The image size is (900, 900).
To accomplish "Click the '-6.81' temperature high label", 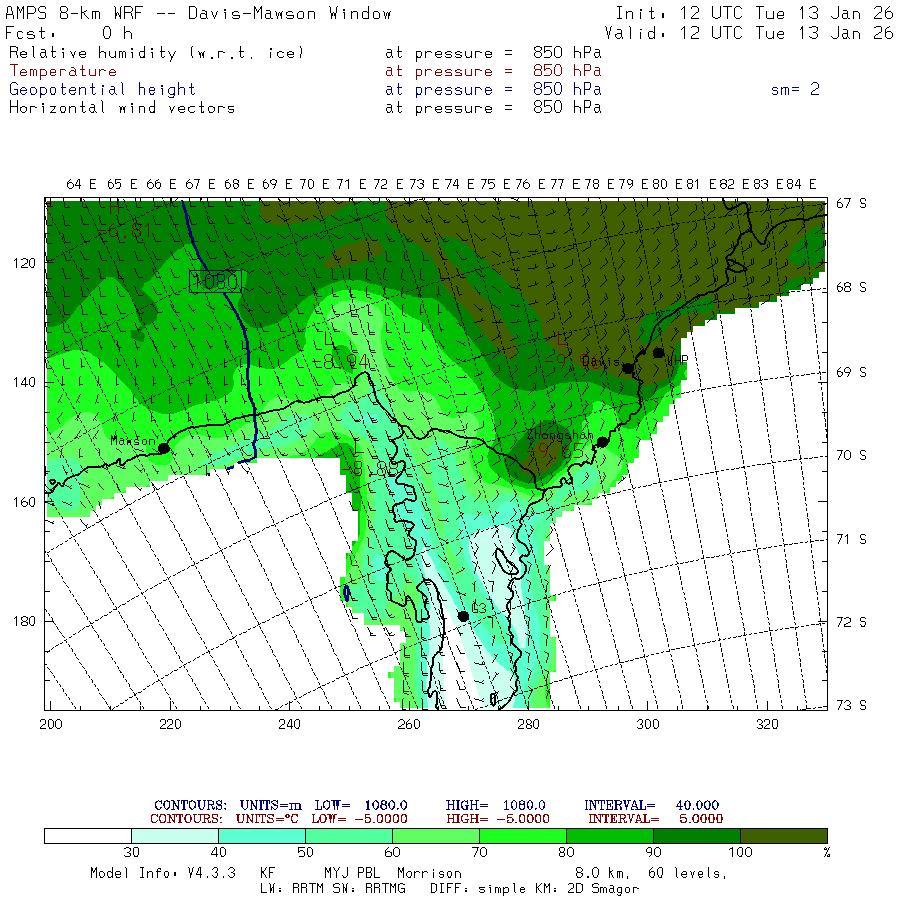I will 125,231.
